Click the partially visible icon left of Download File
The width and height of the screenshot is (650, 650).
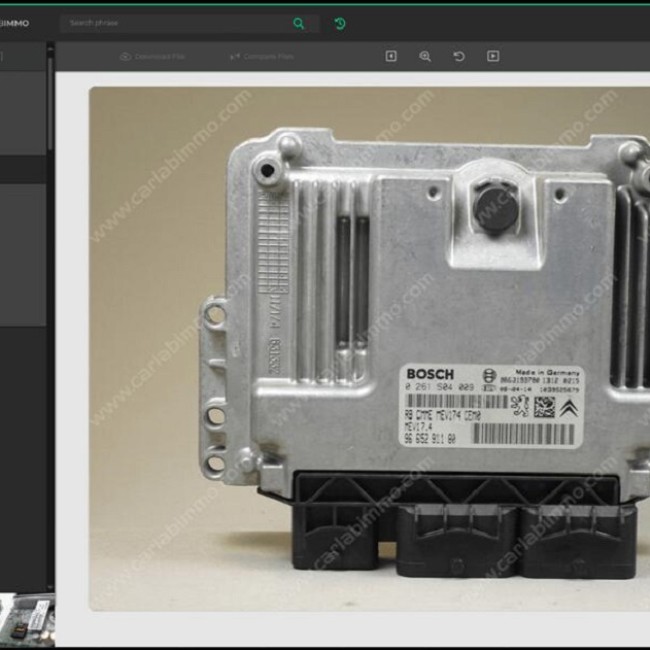point(2,56)
